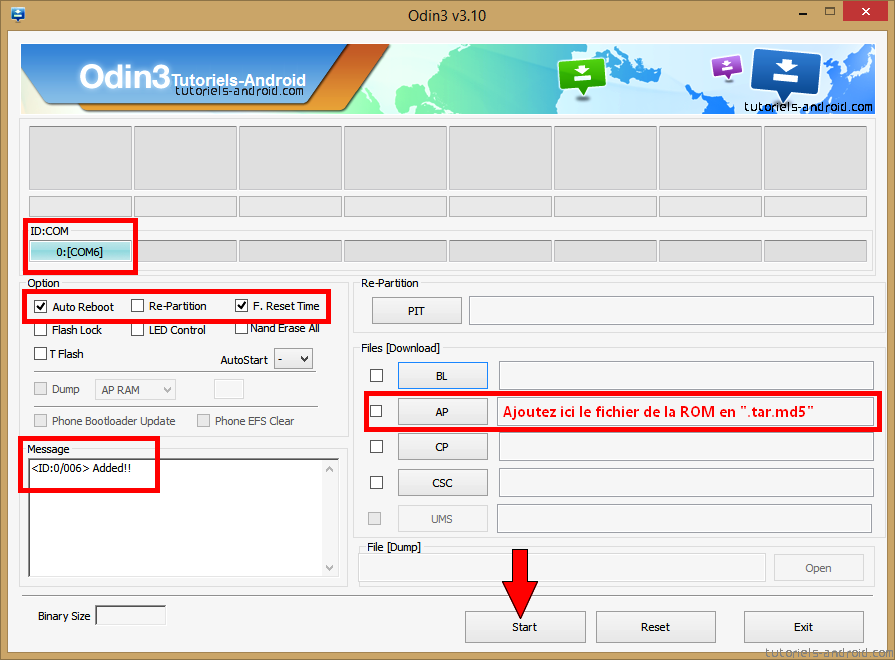This screenshot has height=660, width=895.
Task: Toggle the Auto Reboot checkbox
Action: [x=41, y=307]
